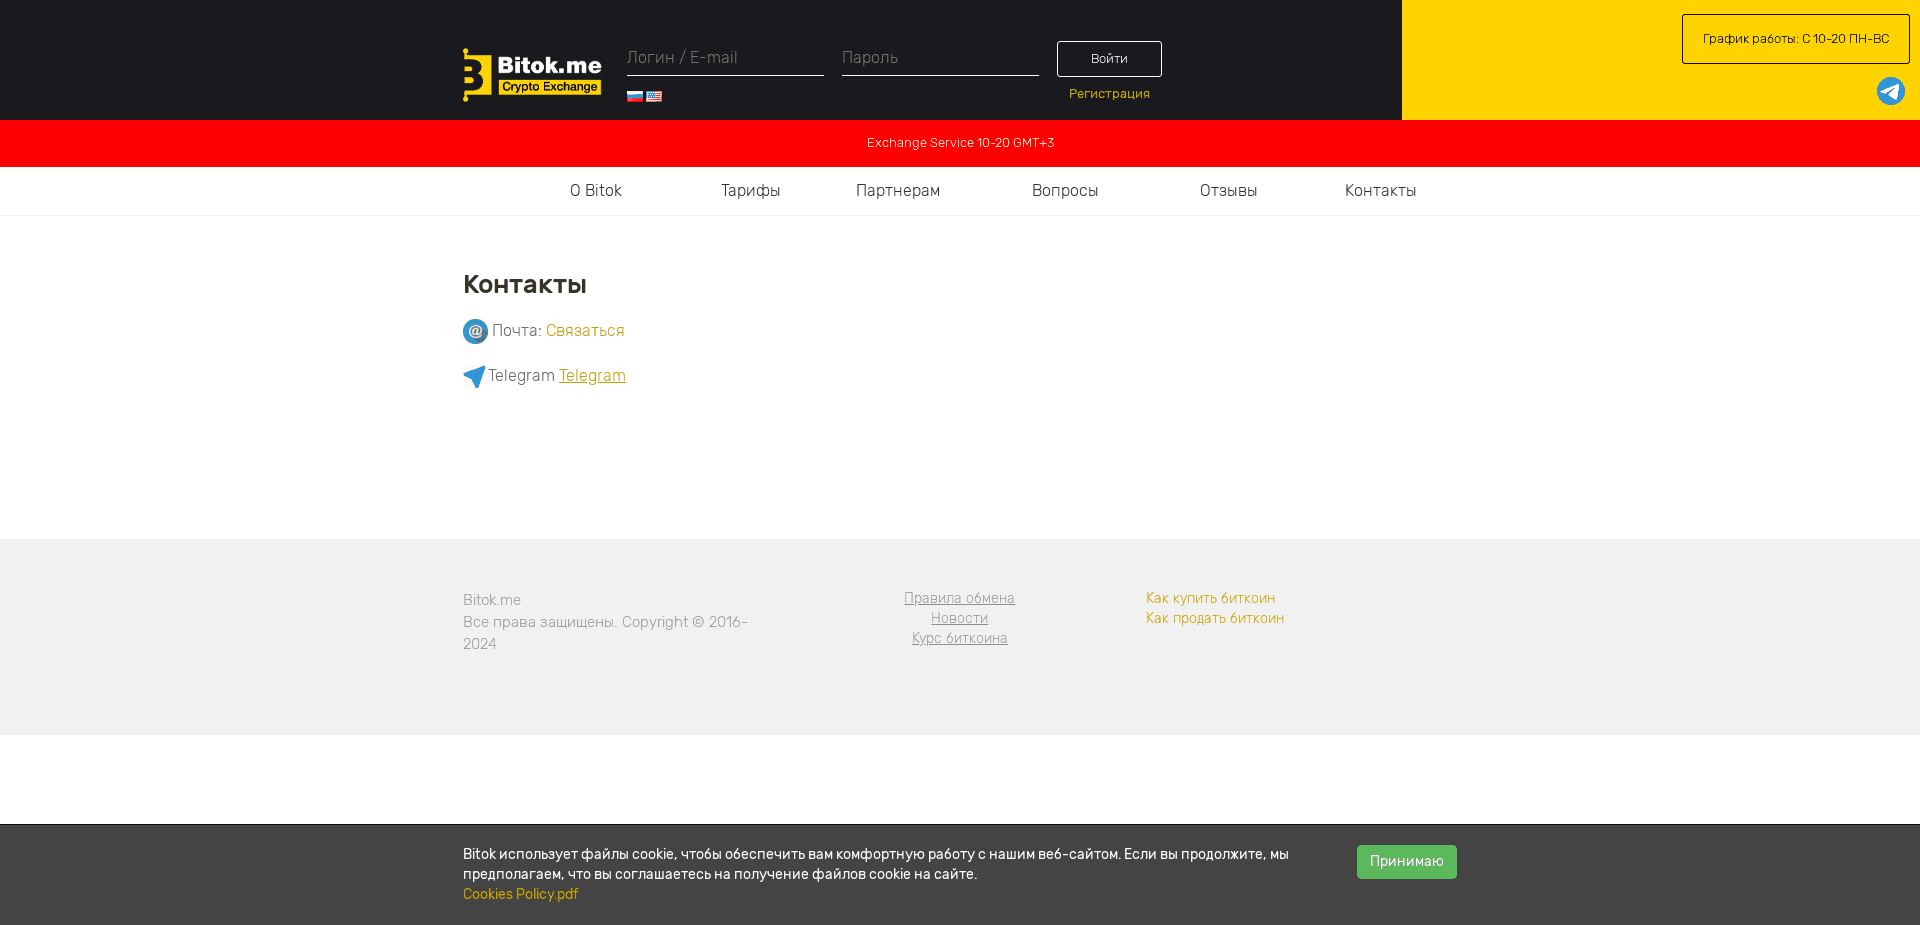Screen dimensions: 1920x925
Task: Switch site language using Russian flag icon
Action: click(x=635, y=96)
